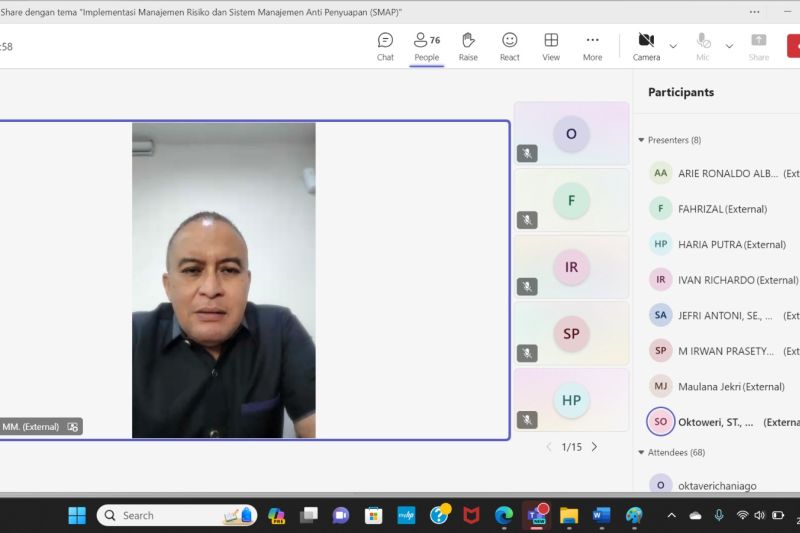Open McAfee from the taskbar
Screen dimensions: 800x533
pyautogui.click(x=471, y=515)
